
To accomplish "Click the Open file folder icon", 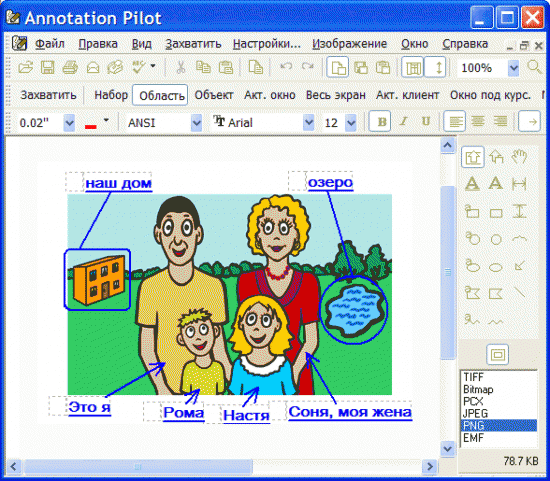I will (26, 67).
